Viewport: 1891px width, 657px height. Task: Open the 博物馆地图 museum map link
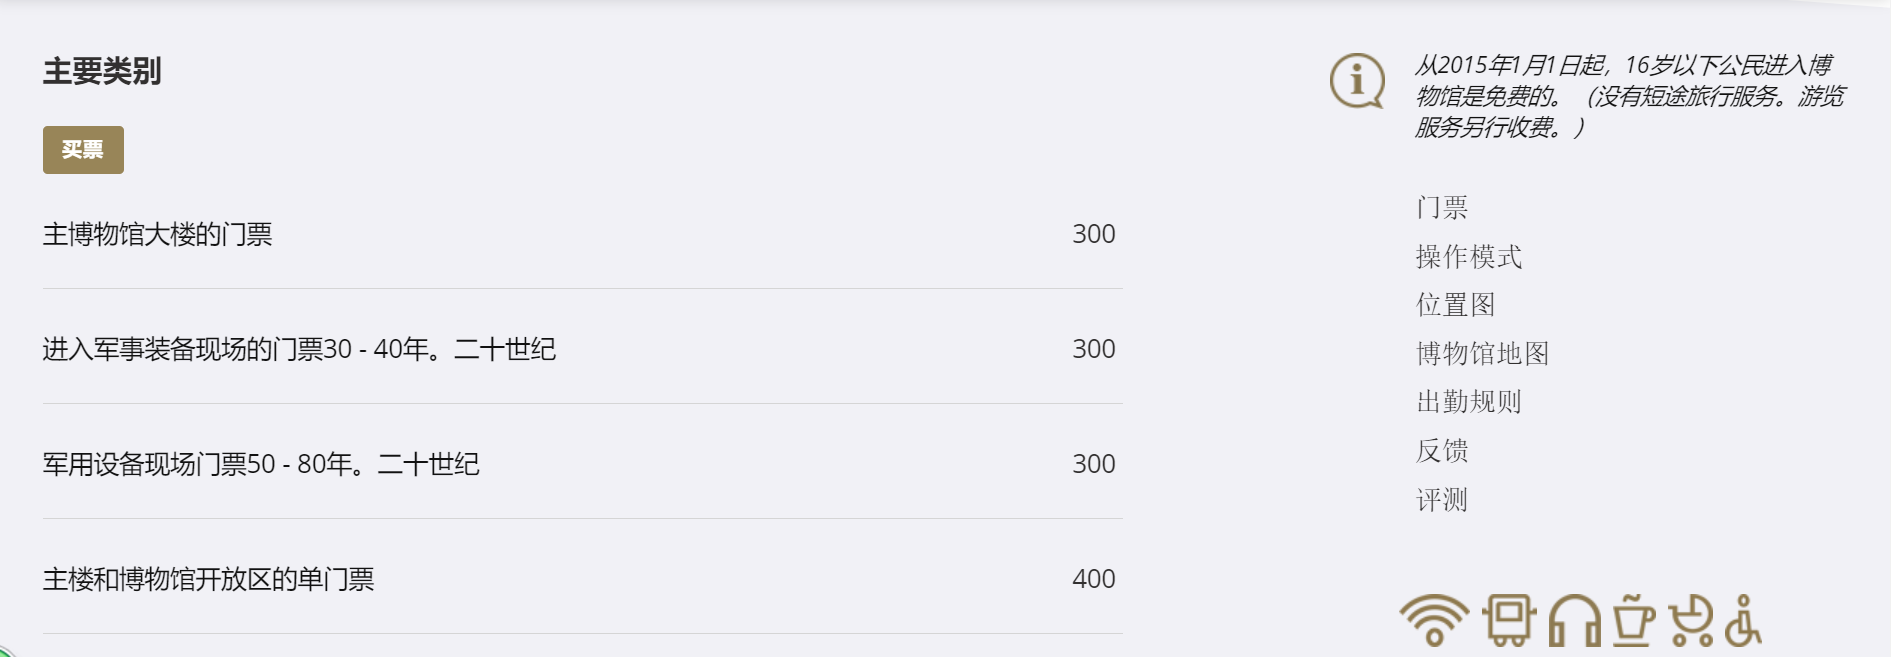click(x=1482, y=353)
